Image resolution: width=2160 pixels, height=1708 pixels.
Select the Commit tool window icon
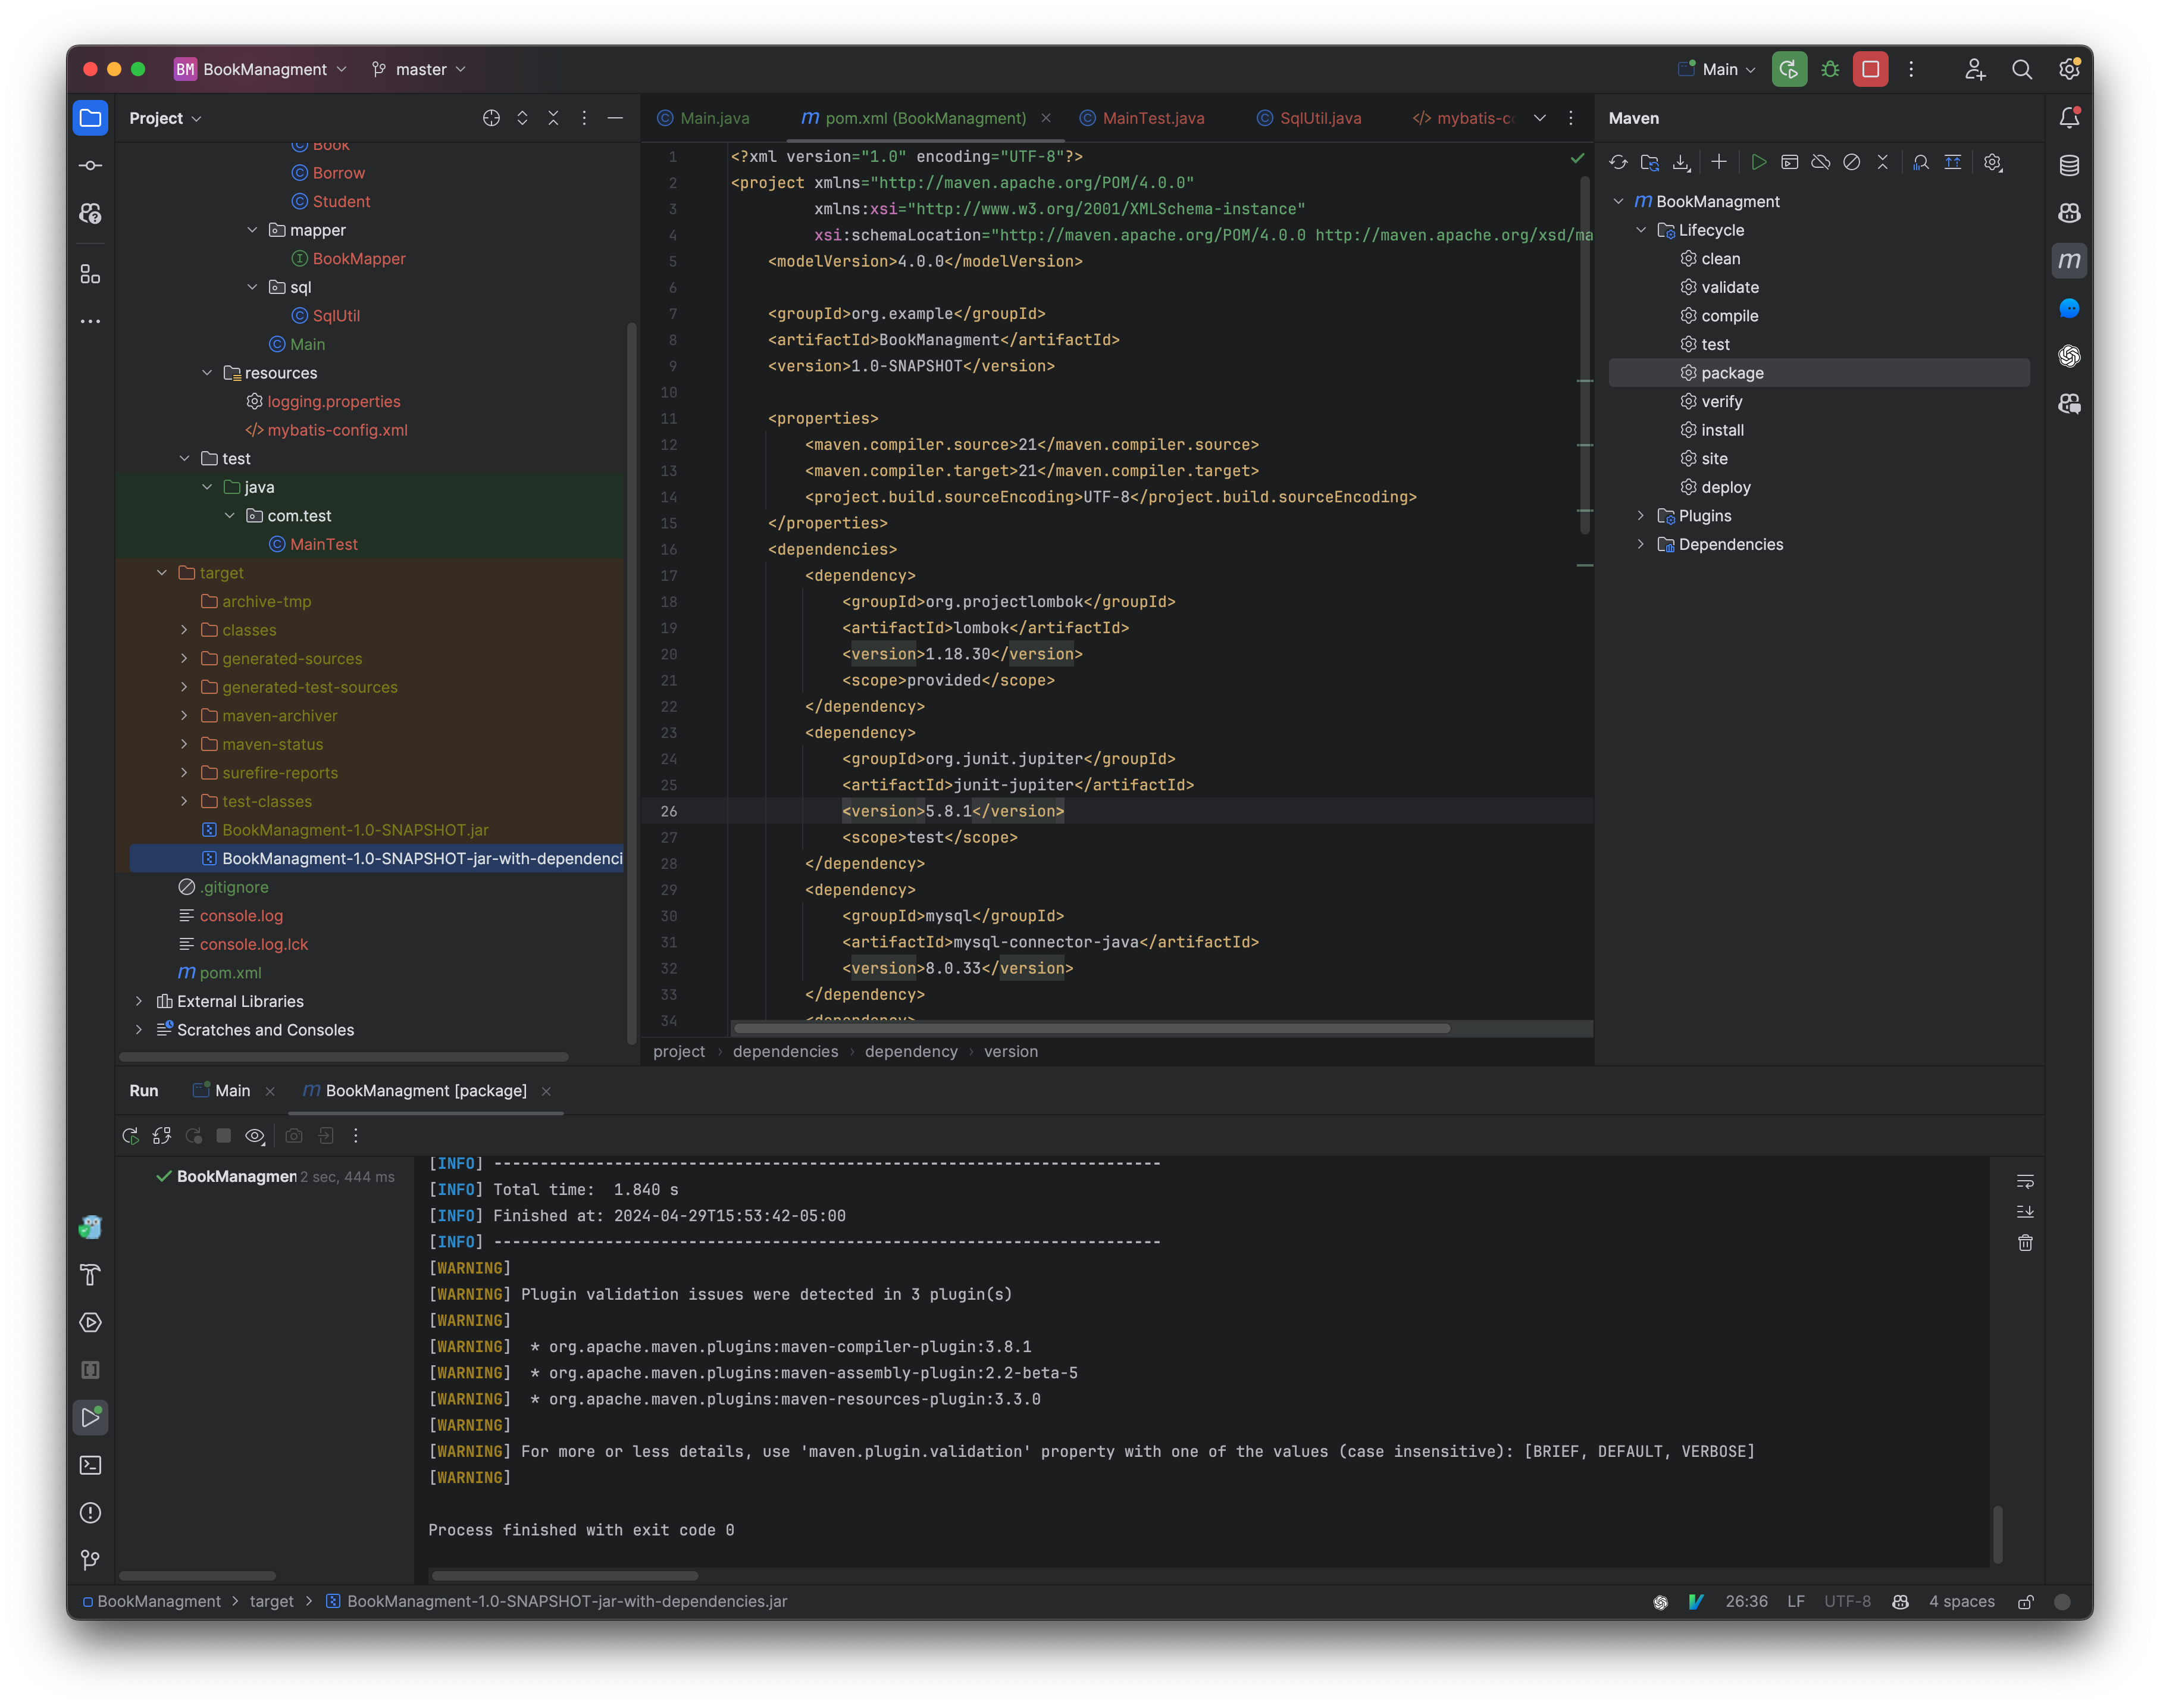pos(90,165)
